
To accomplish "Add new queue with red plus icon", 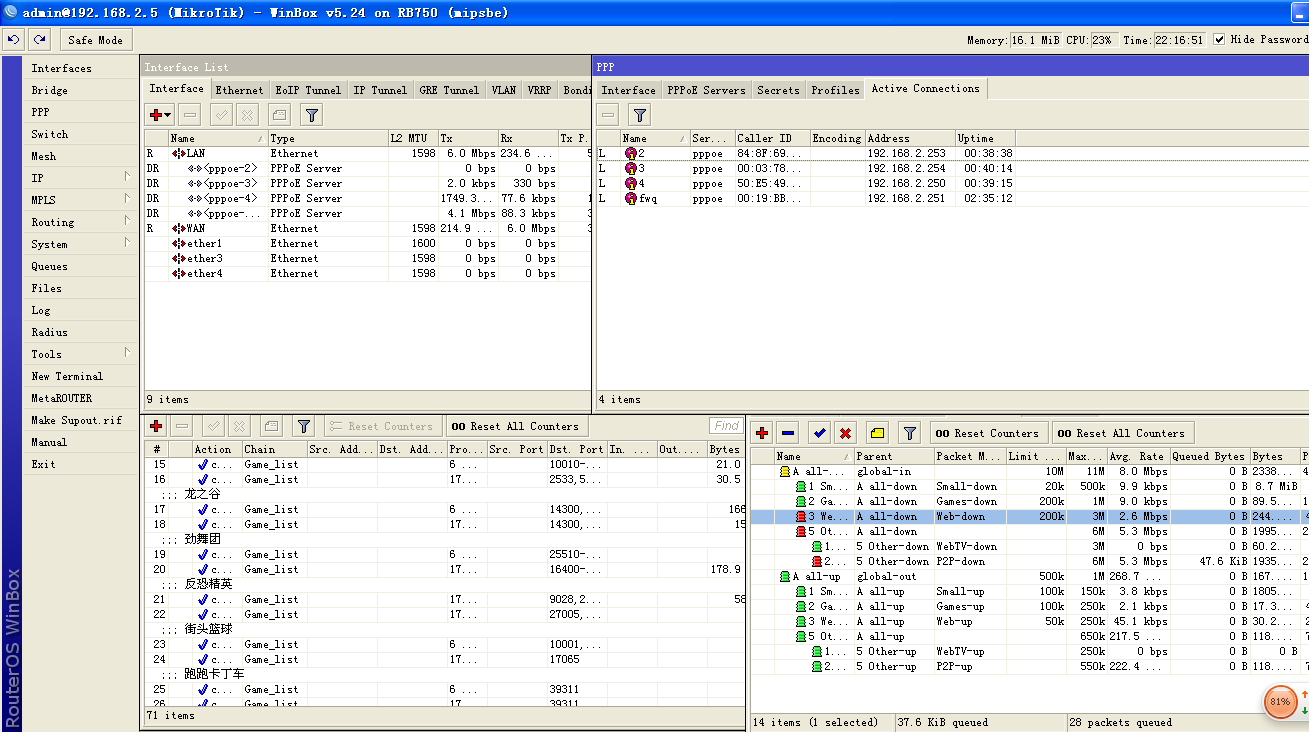I will click(762, 433).
